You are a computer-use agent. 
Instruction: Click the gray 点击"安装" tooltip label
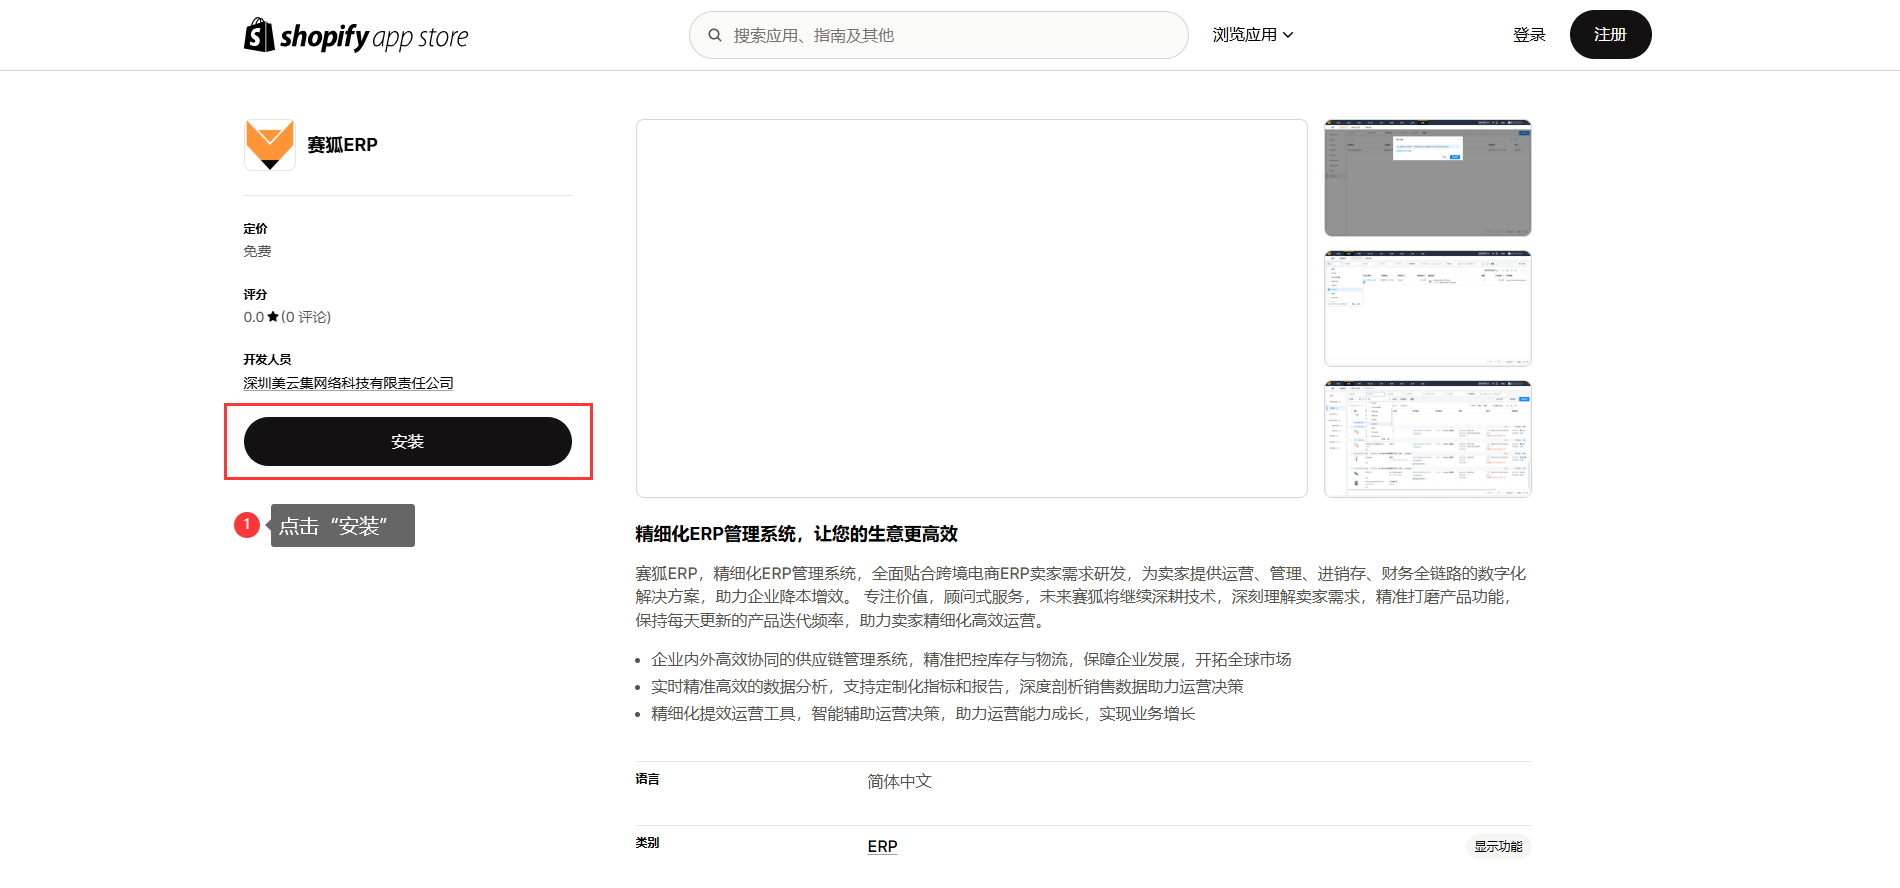coord(342,526)
